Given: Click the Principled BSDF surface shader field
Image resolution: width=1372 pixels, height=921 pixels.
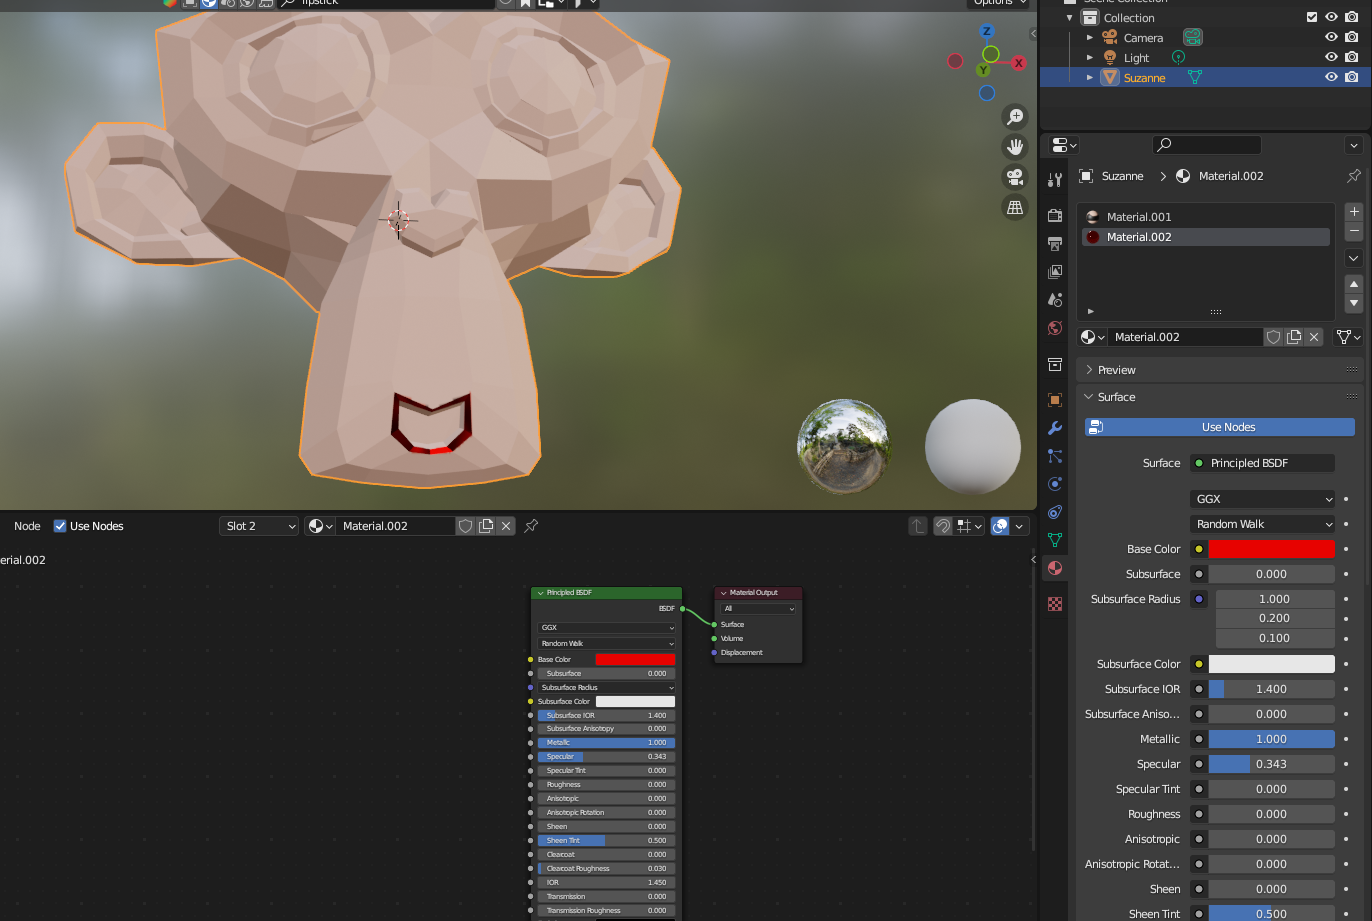Looking at the screenshot, I should (x=1262, y=463).
